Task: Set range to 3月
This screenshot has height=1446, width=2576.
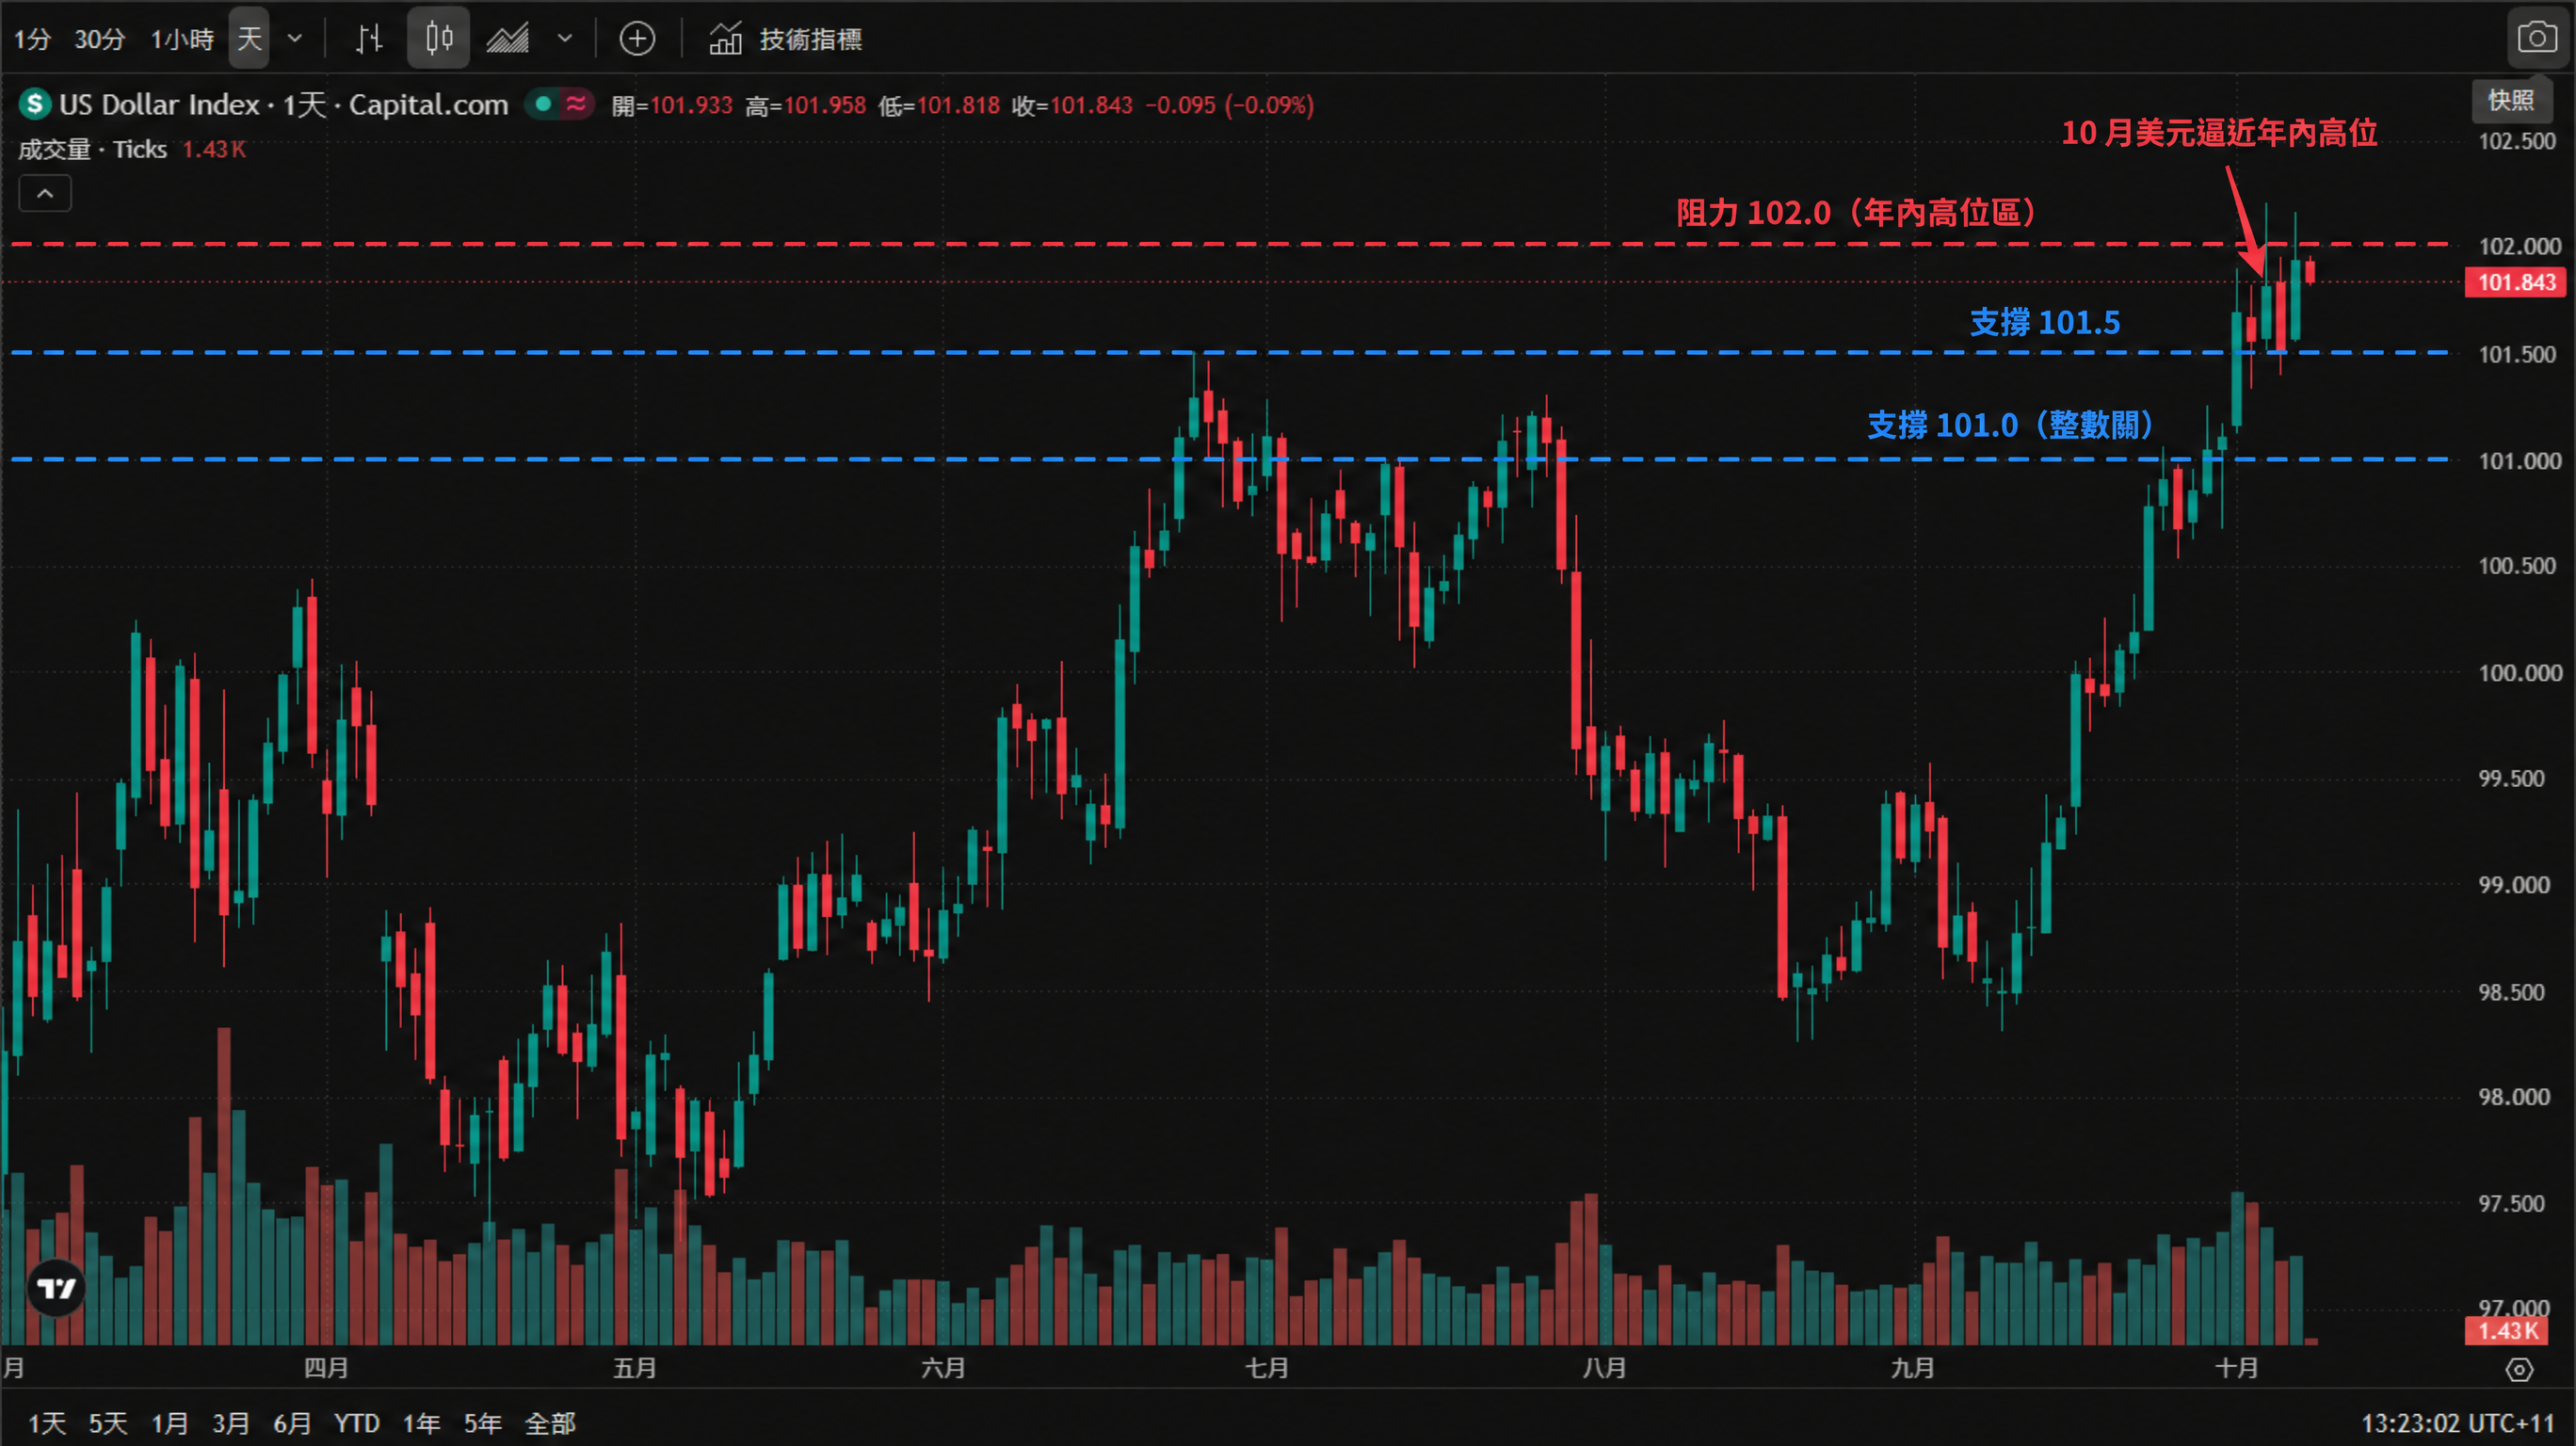Action: (230, 1423)
